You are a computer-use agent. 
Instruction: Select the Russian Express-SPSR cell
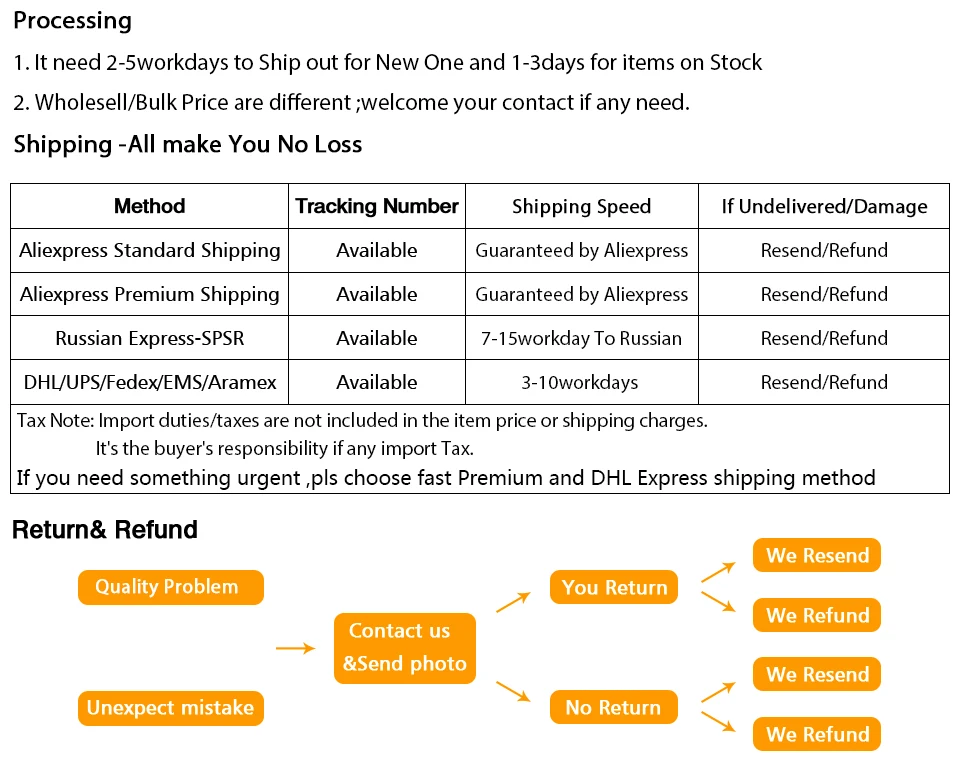click(x=149, y=338)
